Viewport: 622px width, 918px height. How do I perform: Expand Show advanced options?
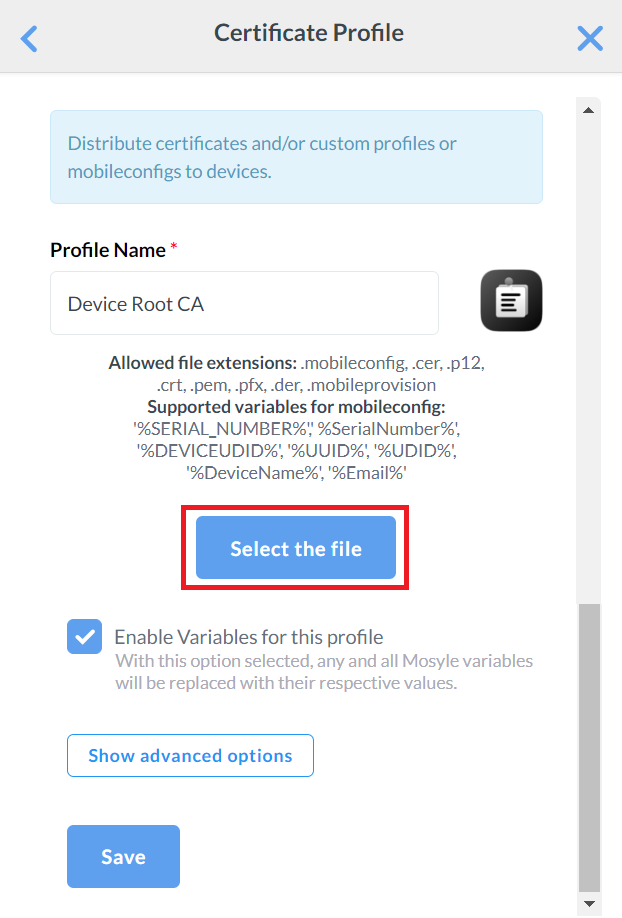click(190, 756)
